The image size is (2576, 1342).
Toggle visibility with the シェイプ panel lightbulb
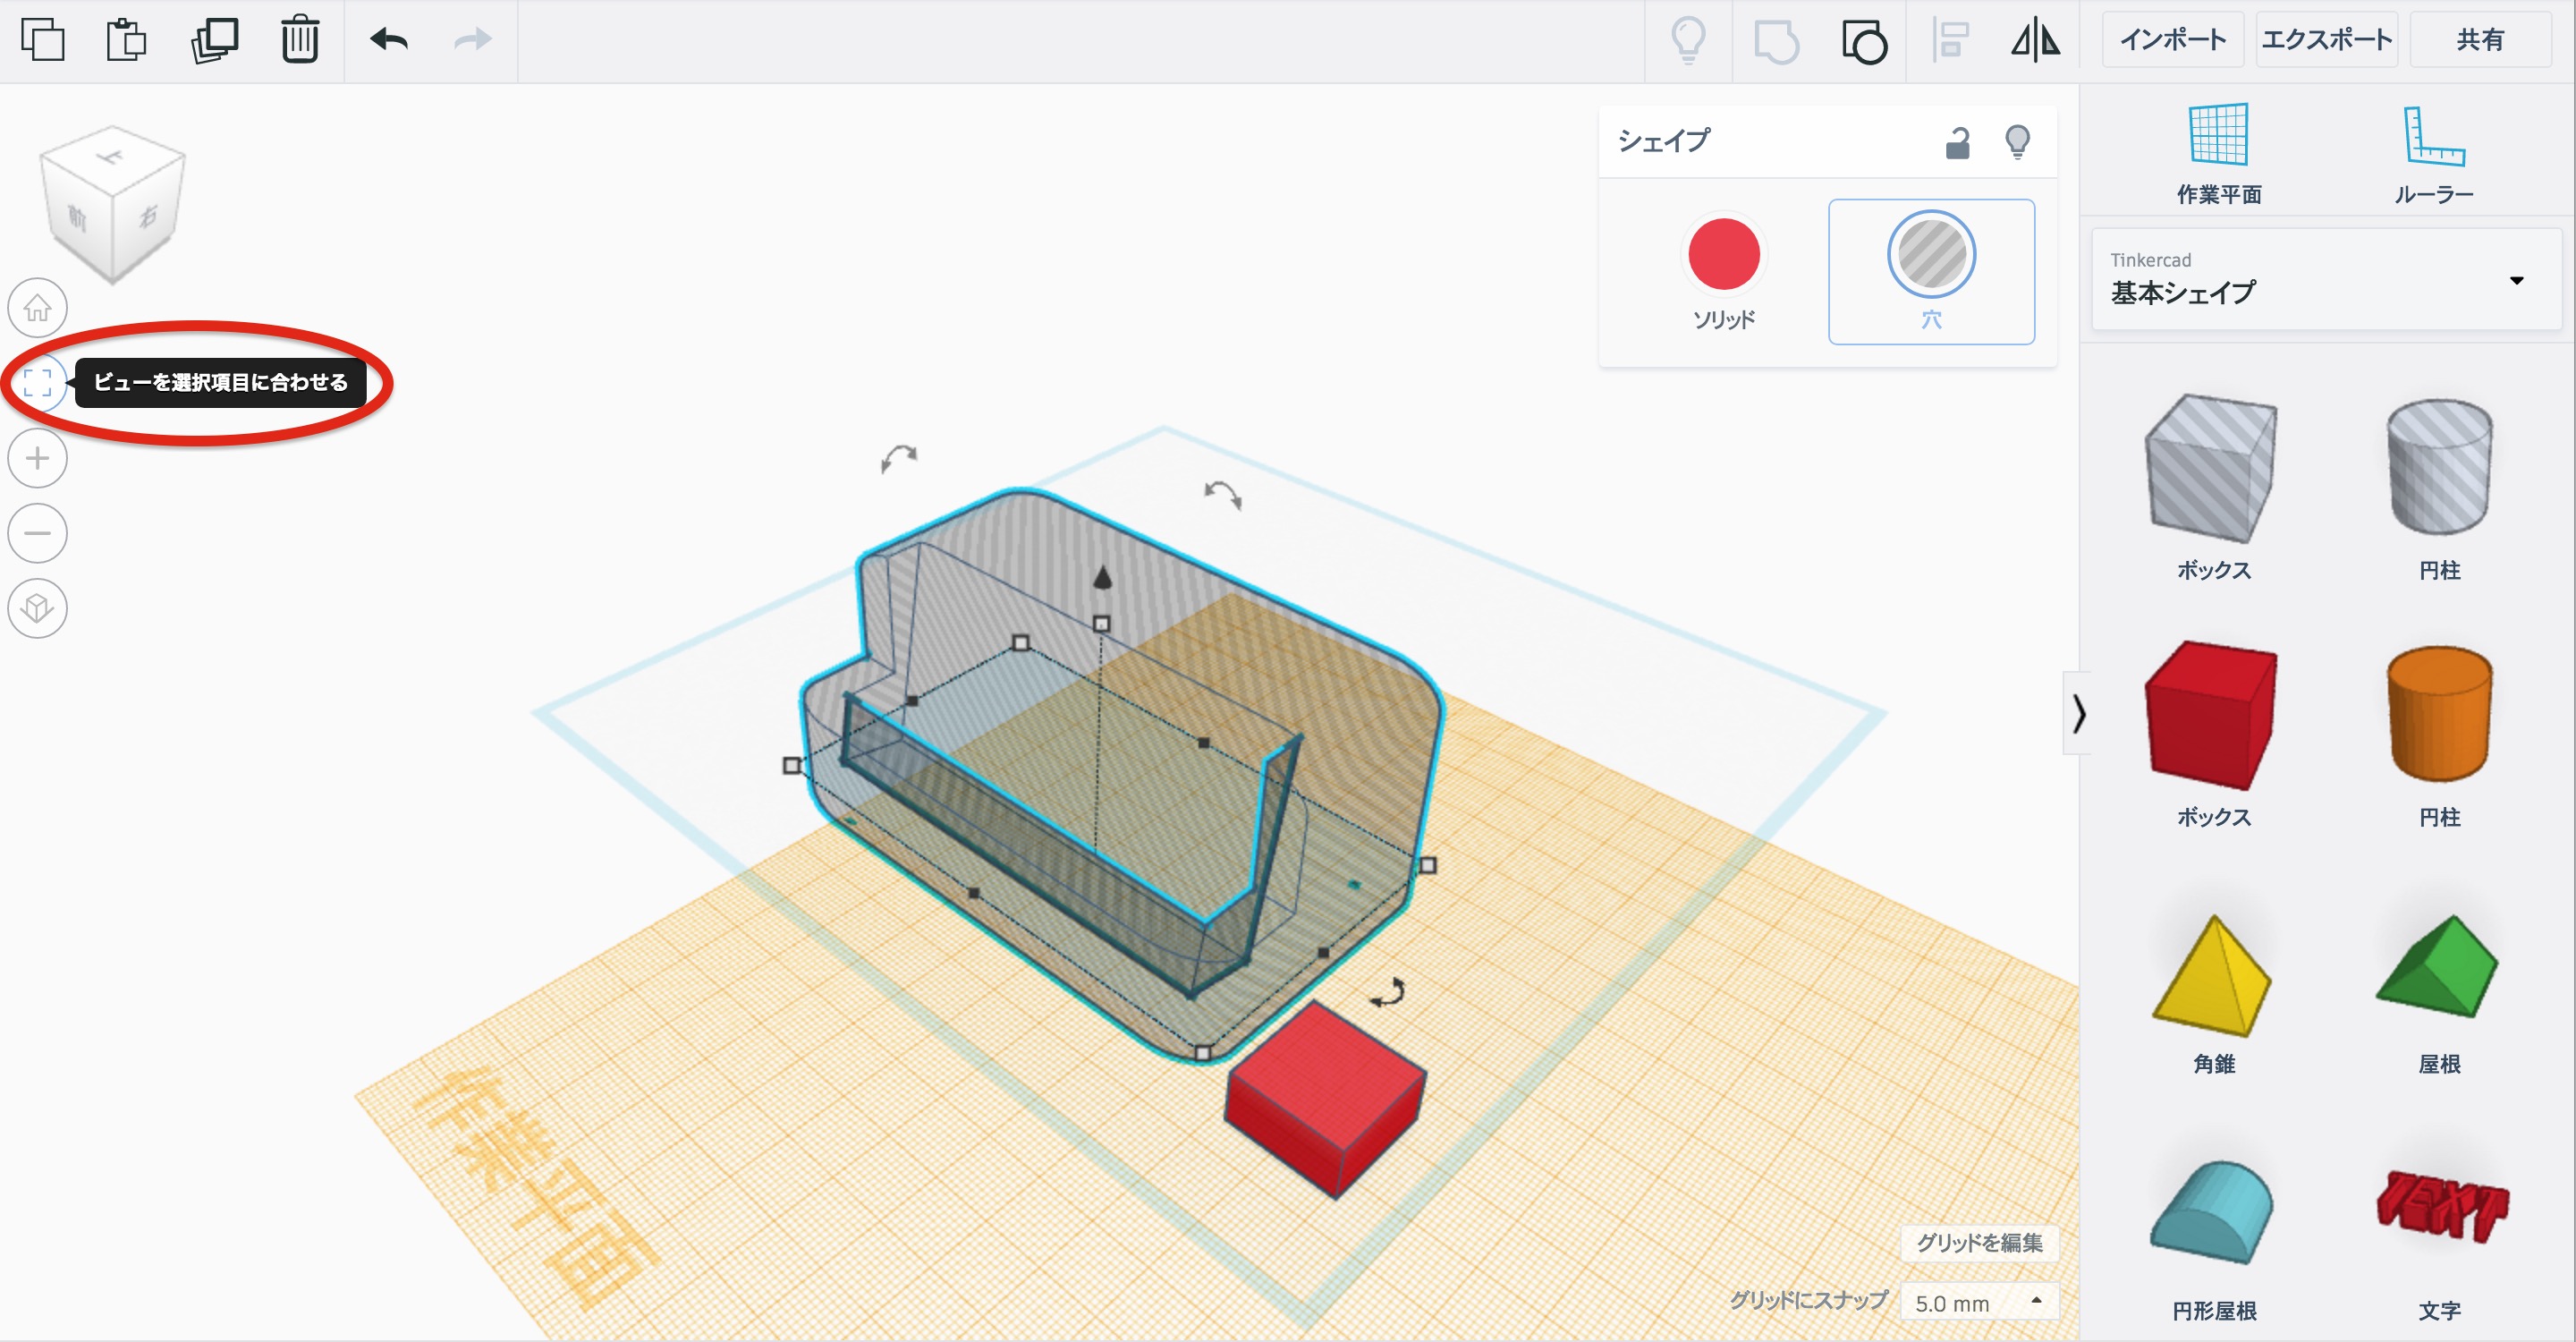2017,142
